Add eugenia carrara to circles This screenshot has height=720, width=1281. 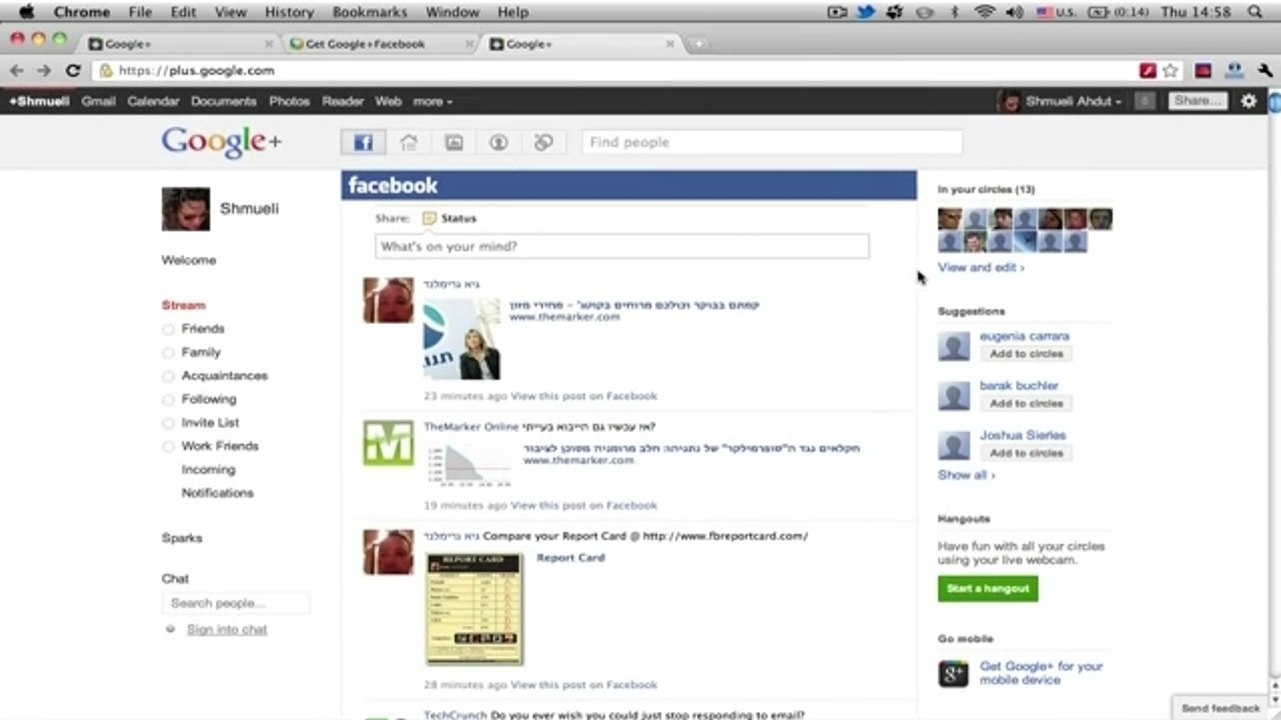1026,354
